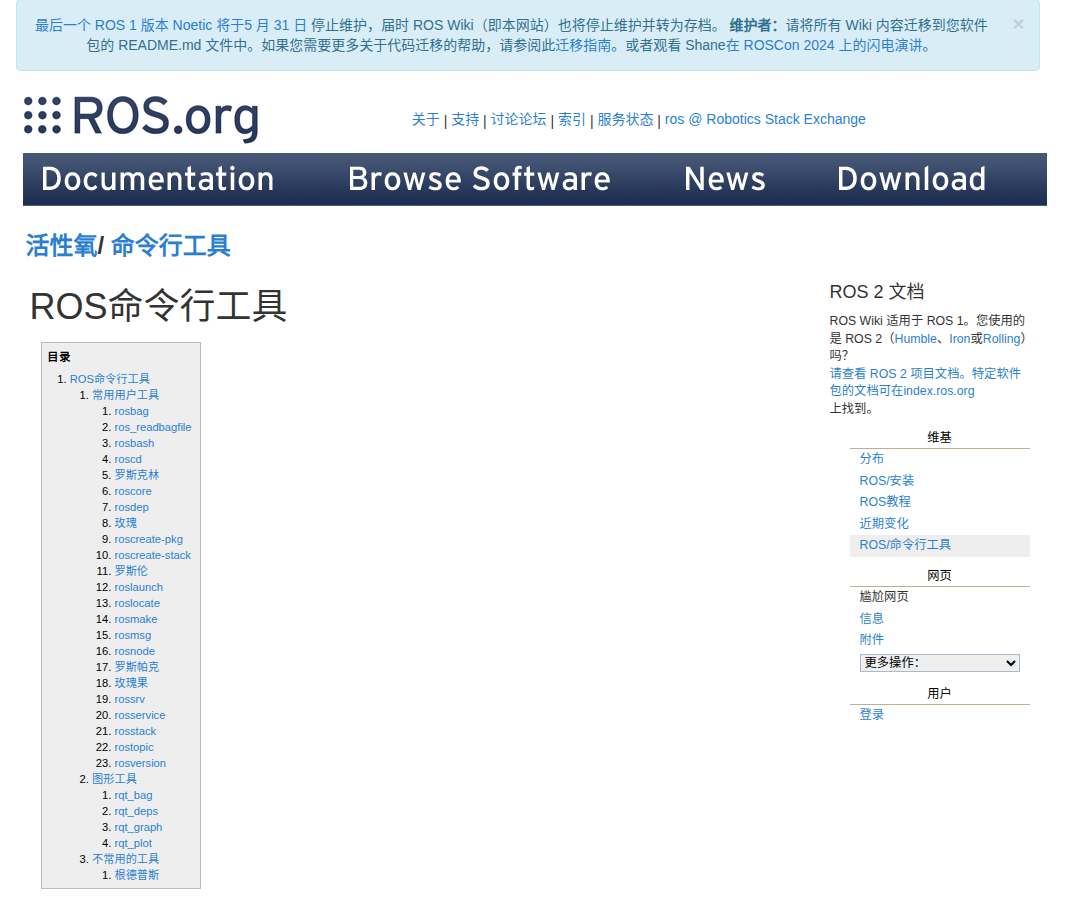Click the 关于 link in the header
The width and height of the screenshot is (1092, 915).
point(426,119)
